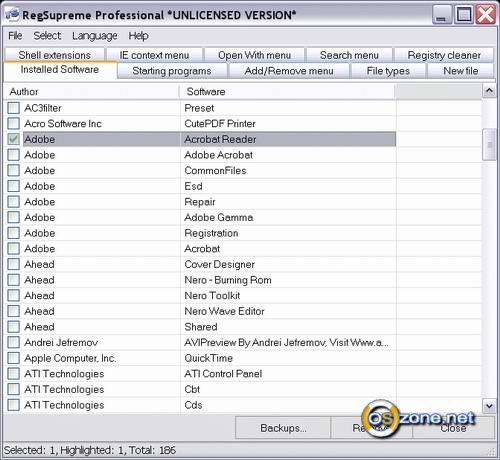
Task: Select the QuickTime entry
Action: [x=209, y=358]
